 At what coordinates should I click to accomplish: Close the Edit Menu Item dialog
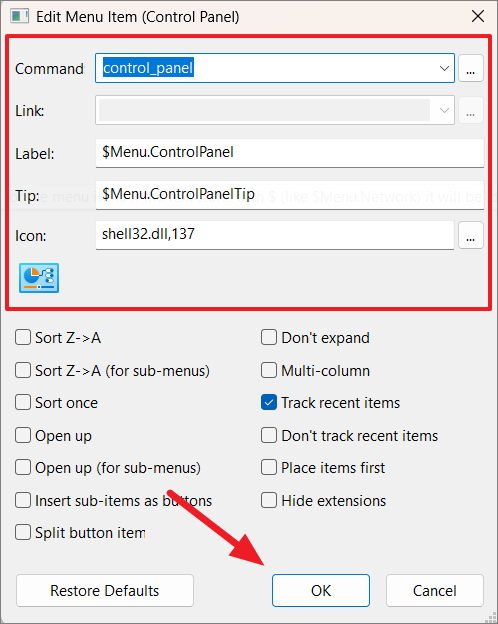coord(478,16)
